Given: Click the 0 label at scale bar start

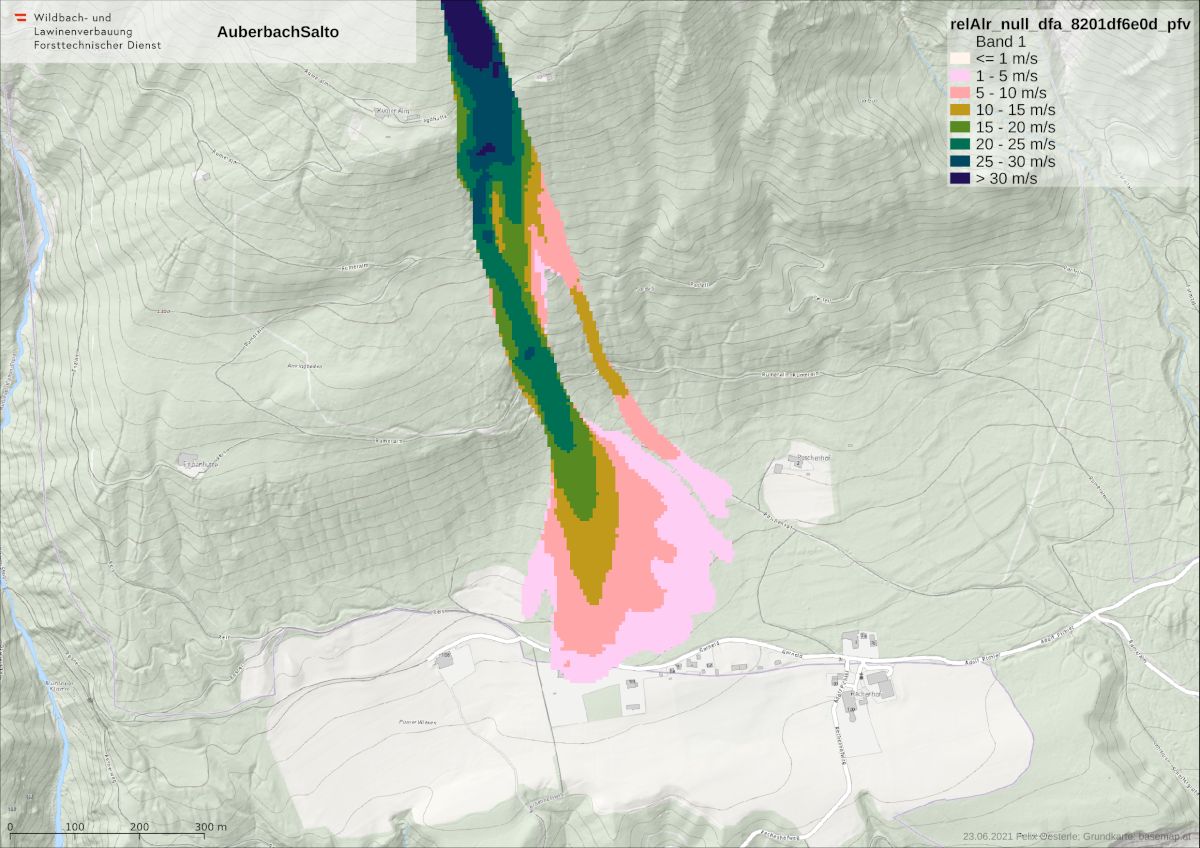Looking at the screenshot, I should 10,827.
